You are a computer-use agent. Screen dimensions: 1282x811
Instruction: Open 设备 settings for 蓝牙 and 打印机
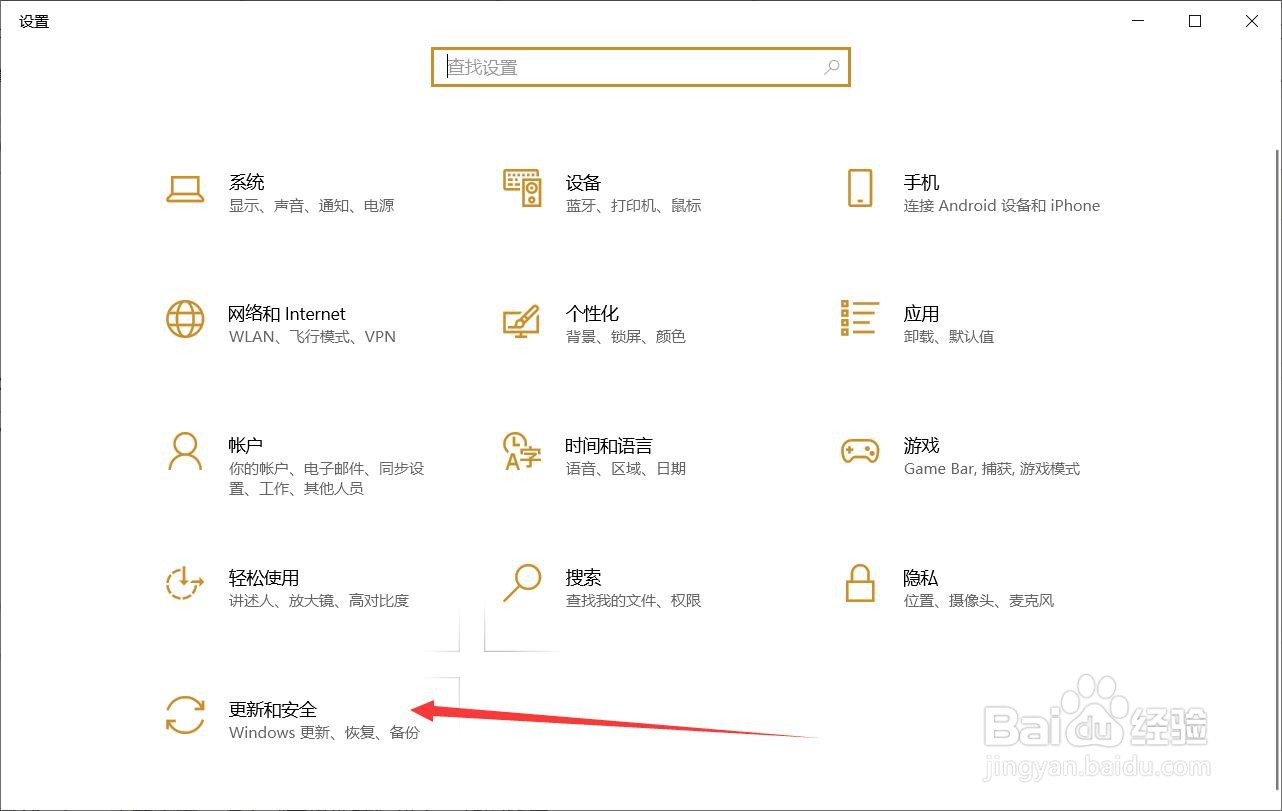point(582,183)
